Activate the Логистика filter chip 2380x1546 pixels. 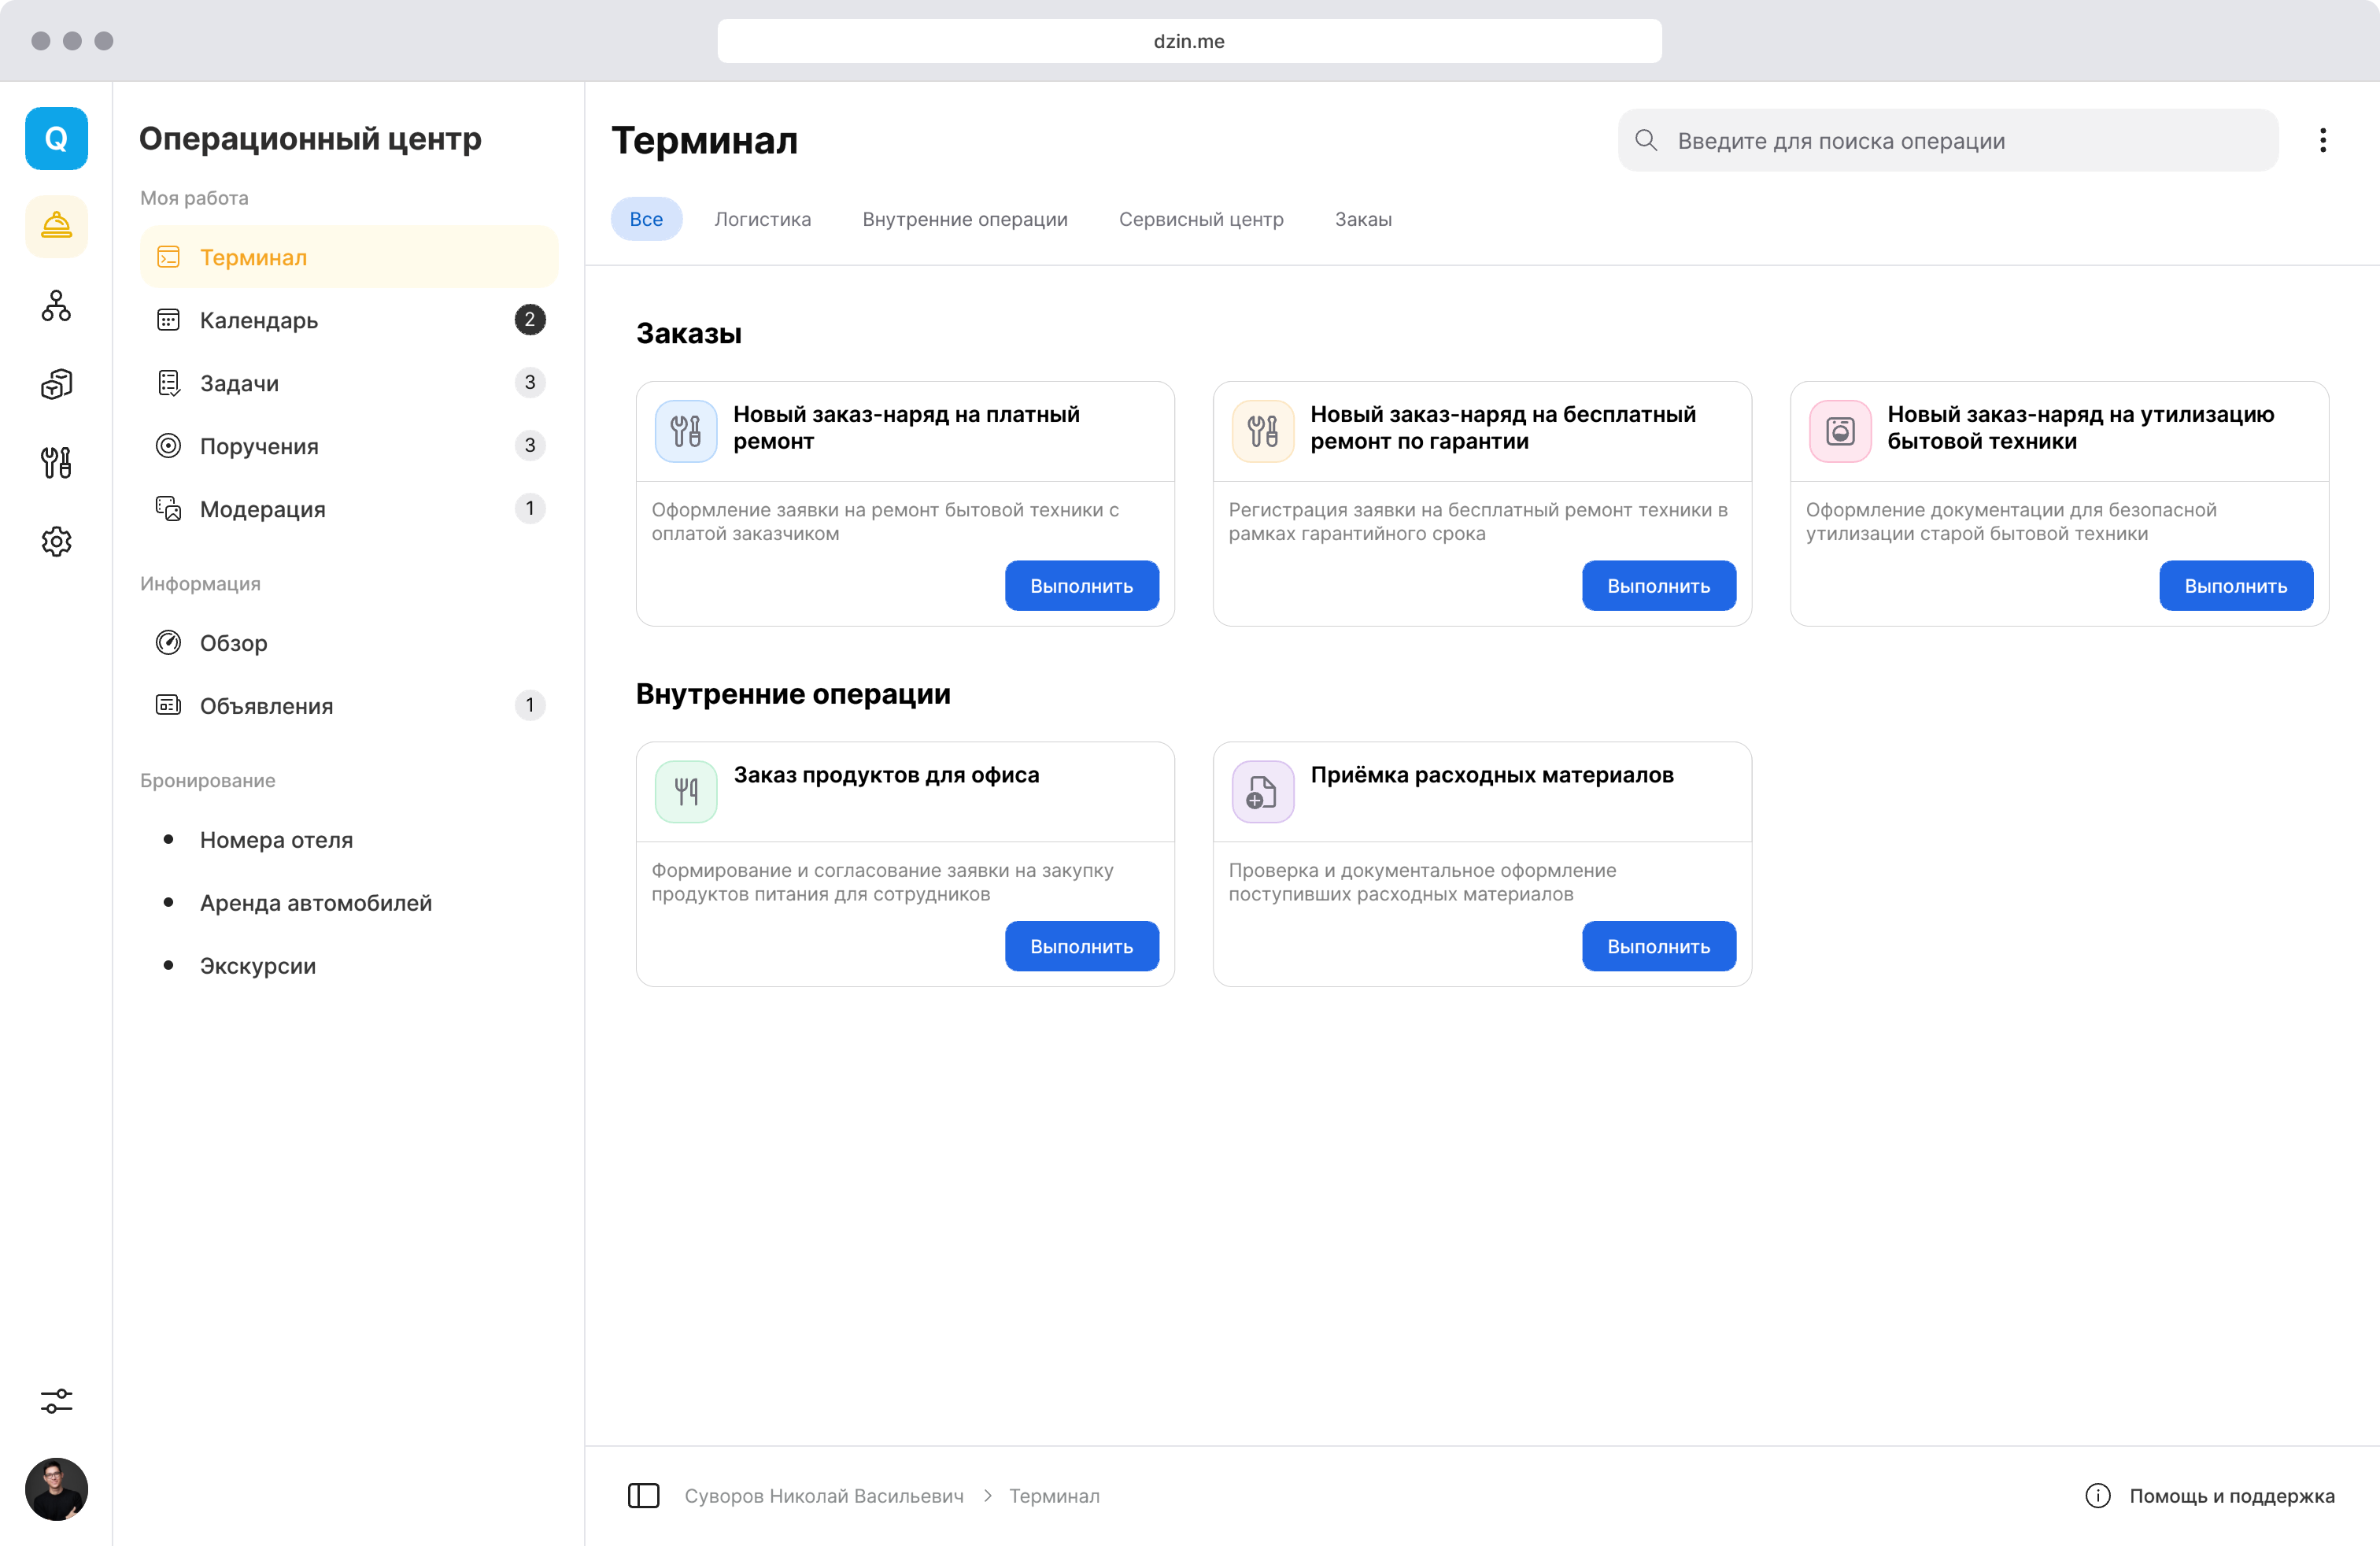point(762,218)
